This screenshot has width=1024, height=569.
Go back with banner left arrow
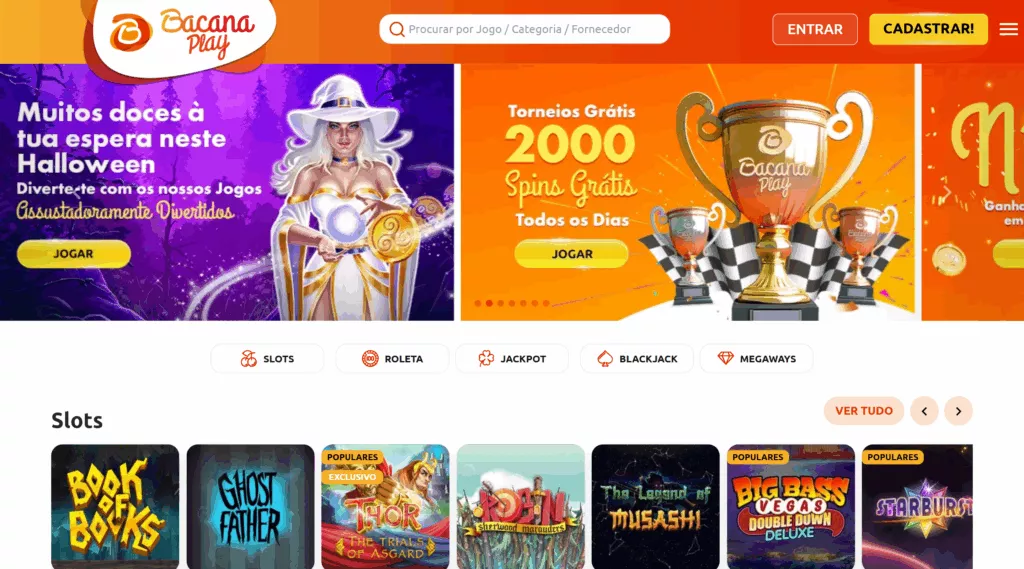(76, 192)
